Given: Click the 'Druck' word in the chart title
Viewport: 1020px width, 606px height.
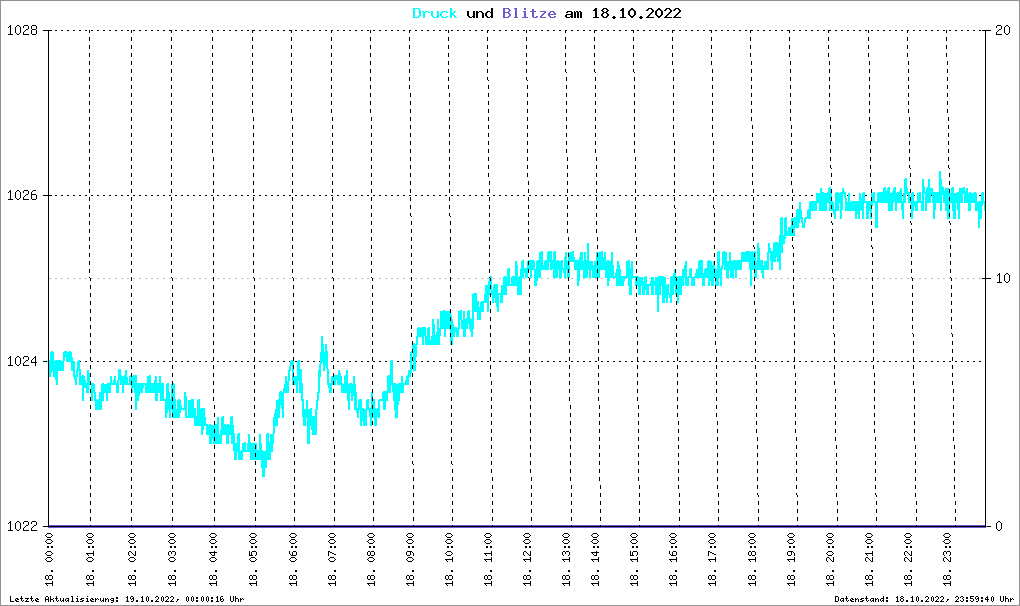Looking at the screenshot, I should click(x=435, y=14).
